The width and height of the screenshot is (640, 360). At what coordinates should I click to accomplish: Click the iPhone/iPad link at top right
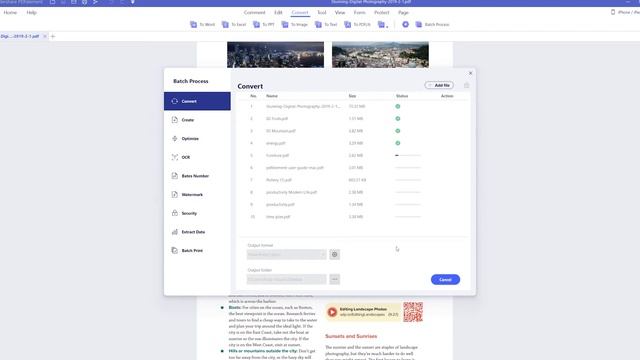[625, 12]
